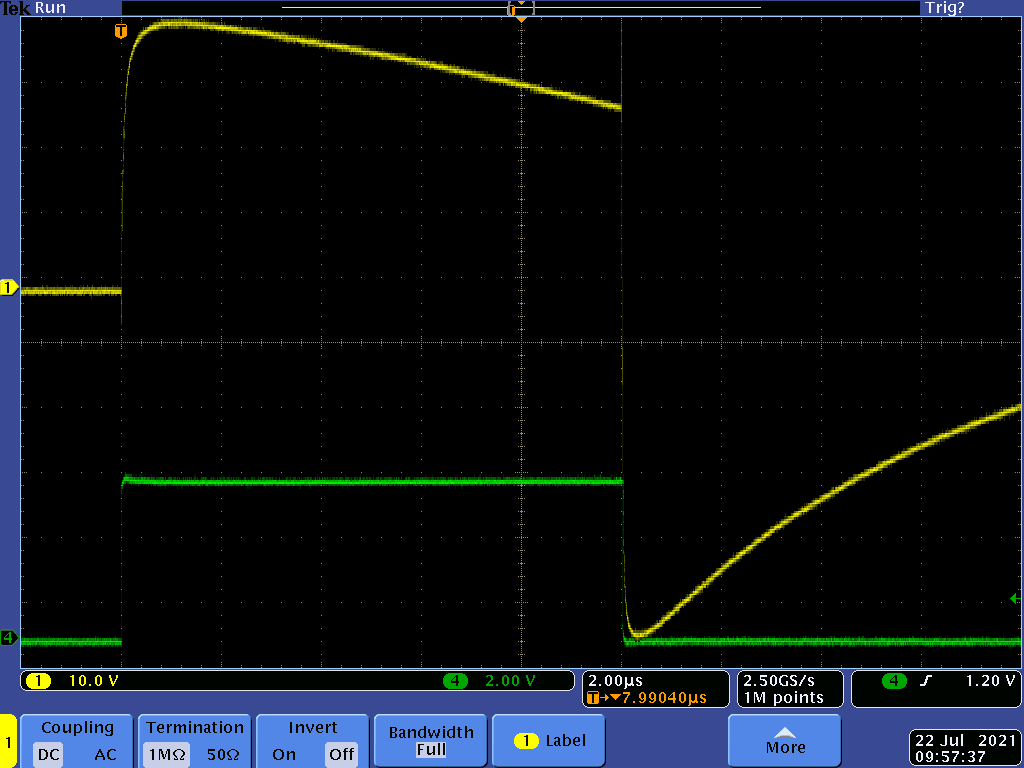
Task: Click the channel 4 trigger source badge
Action: point(894,680)
